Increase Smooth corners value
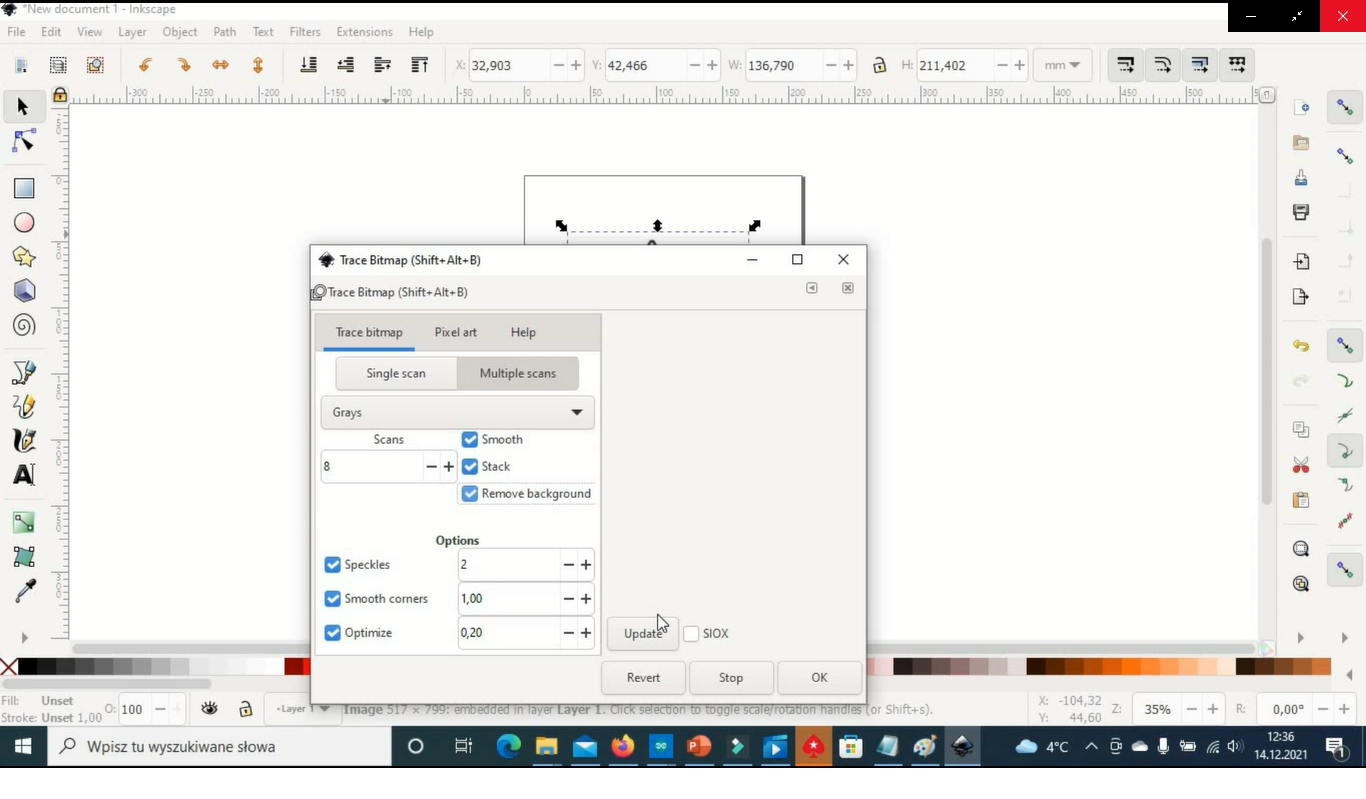The height and width of the screenshot is (799, 1366). (586, 599)
